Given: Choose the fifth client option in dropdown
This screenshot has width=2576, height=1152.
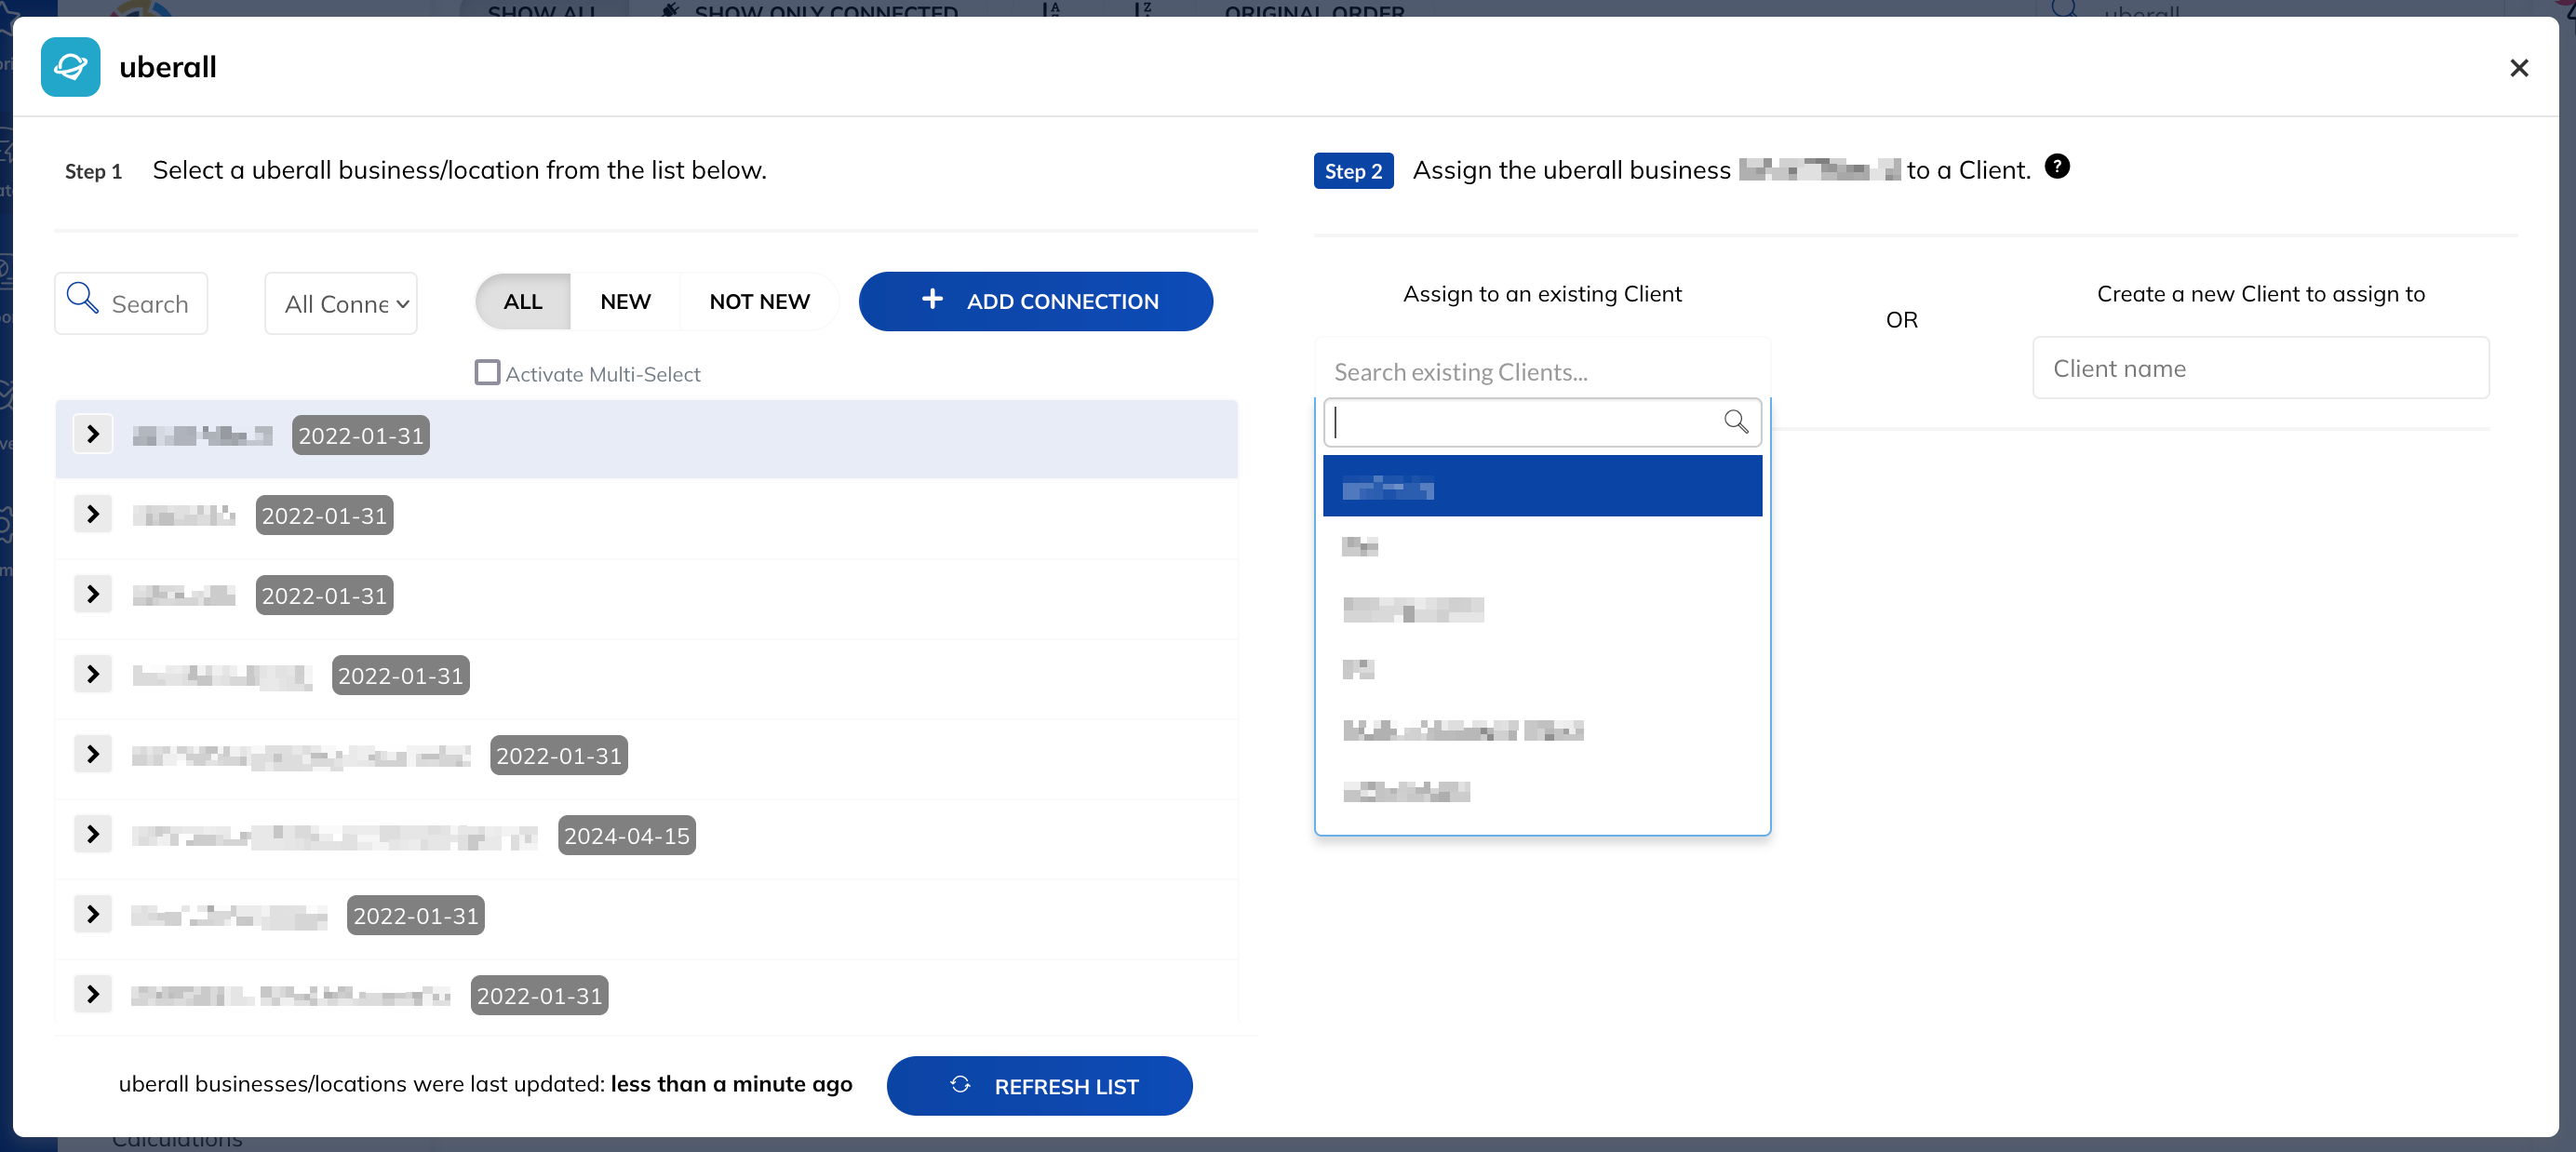Looking at the screenshot, I should pos(1542,731).
